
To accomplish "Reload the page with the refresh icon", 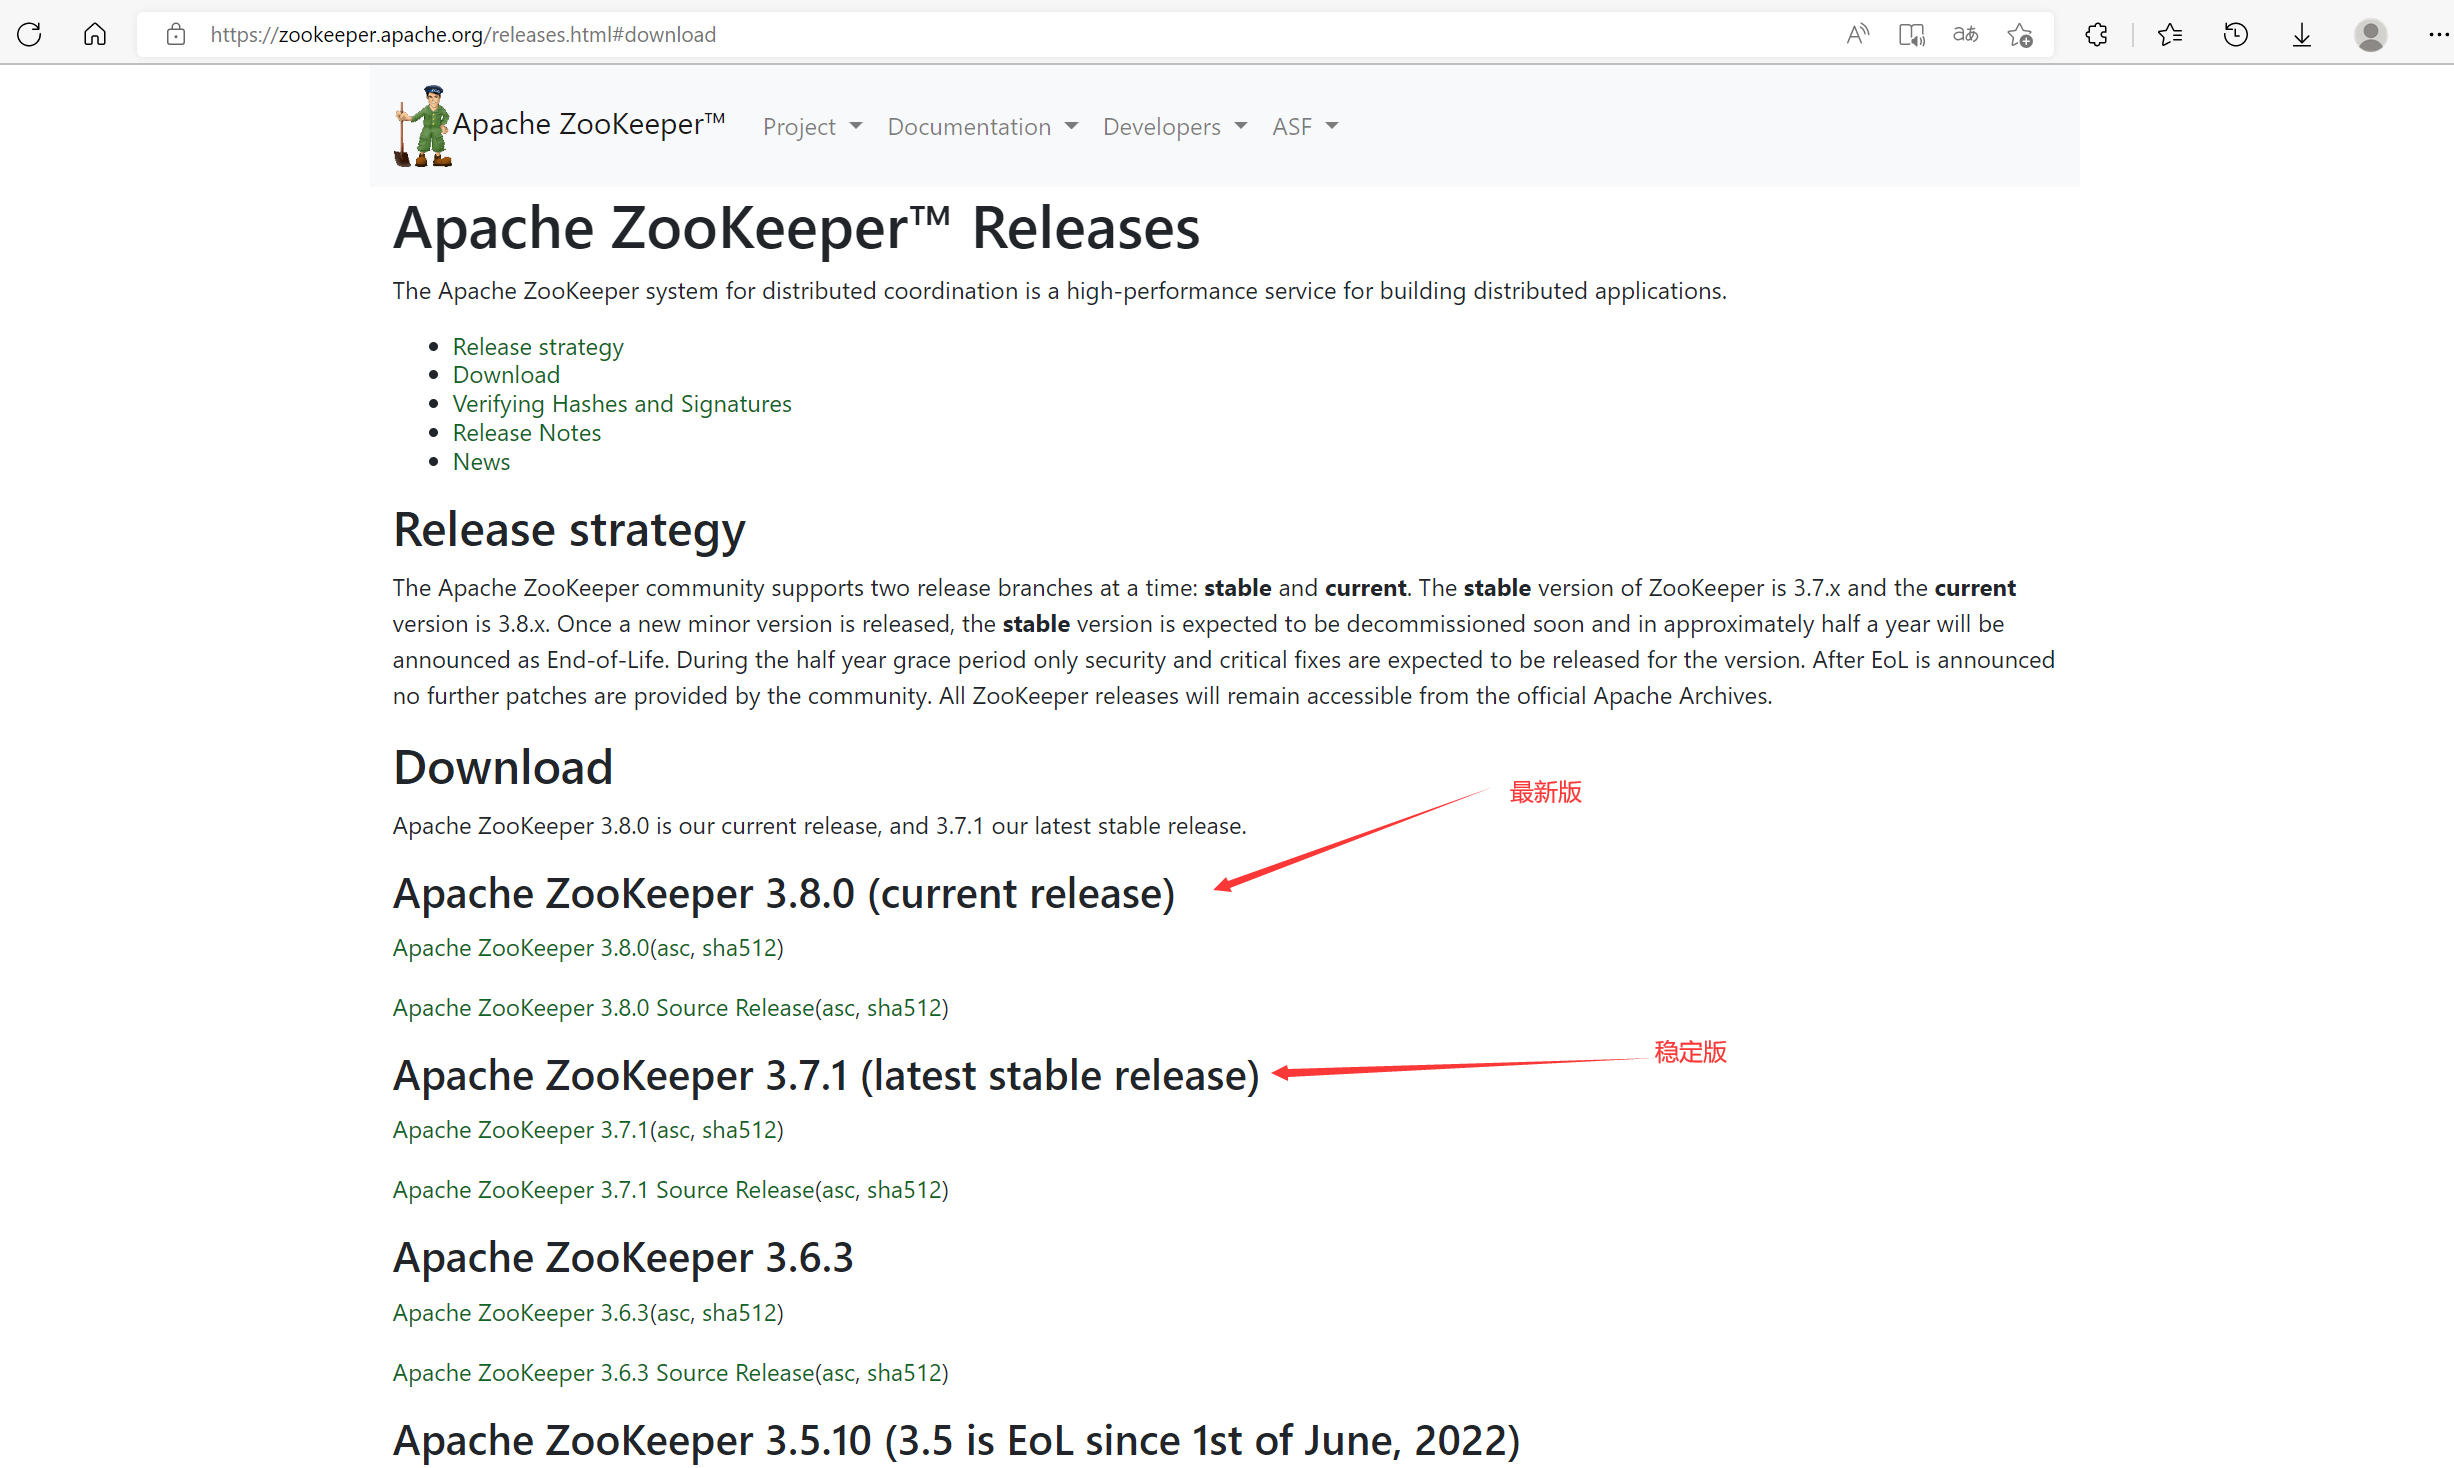I will [30, 35].
